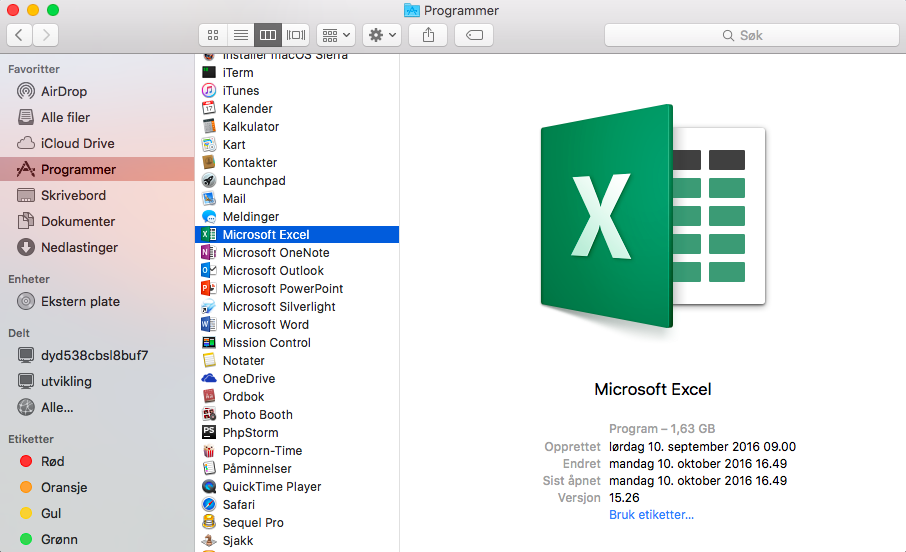The height and width of the screenshot is (552, 906).
Task: Select Safari in the list
Action: click(x=297, y=505)
